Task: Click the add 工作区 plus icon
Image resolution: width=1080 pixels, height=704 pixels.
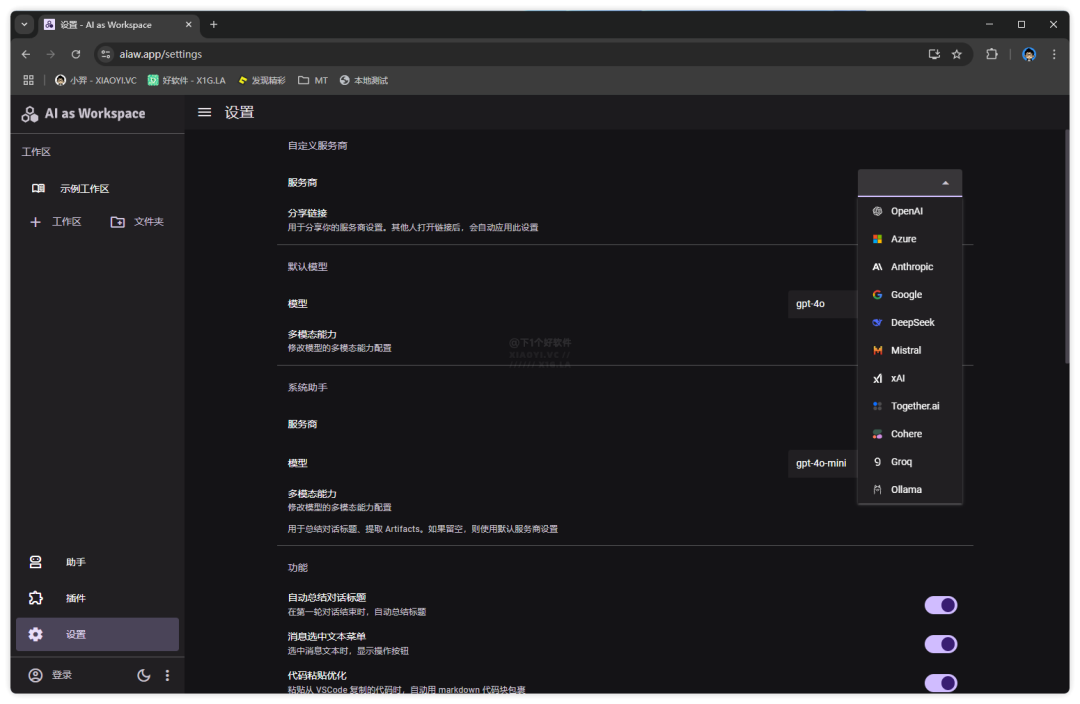Action: [36, 222]
